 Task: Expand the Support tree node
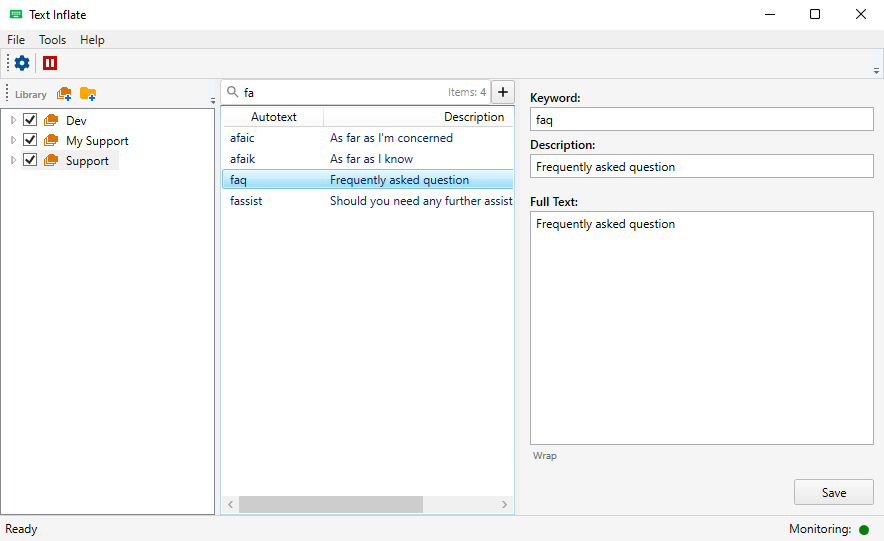point(13,160)
